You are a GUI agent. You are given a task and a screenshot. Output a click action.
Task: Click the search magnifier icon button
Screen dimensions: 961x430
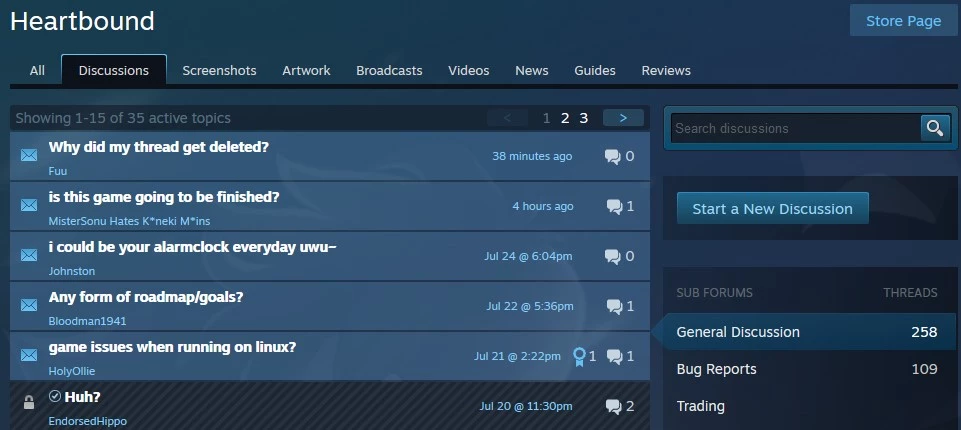coord(935,128)
